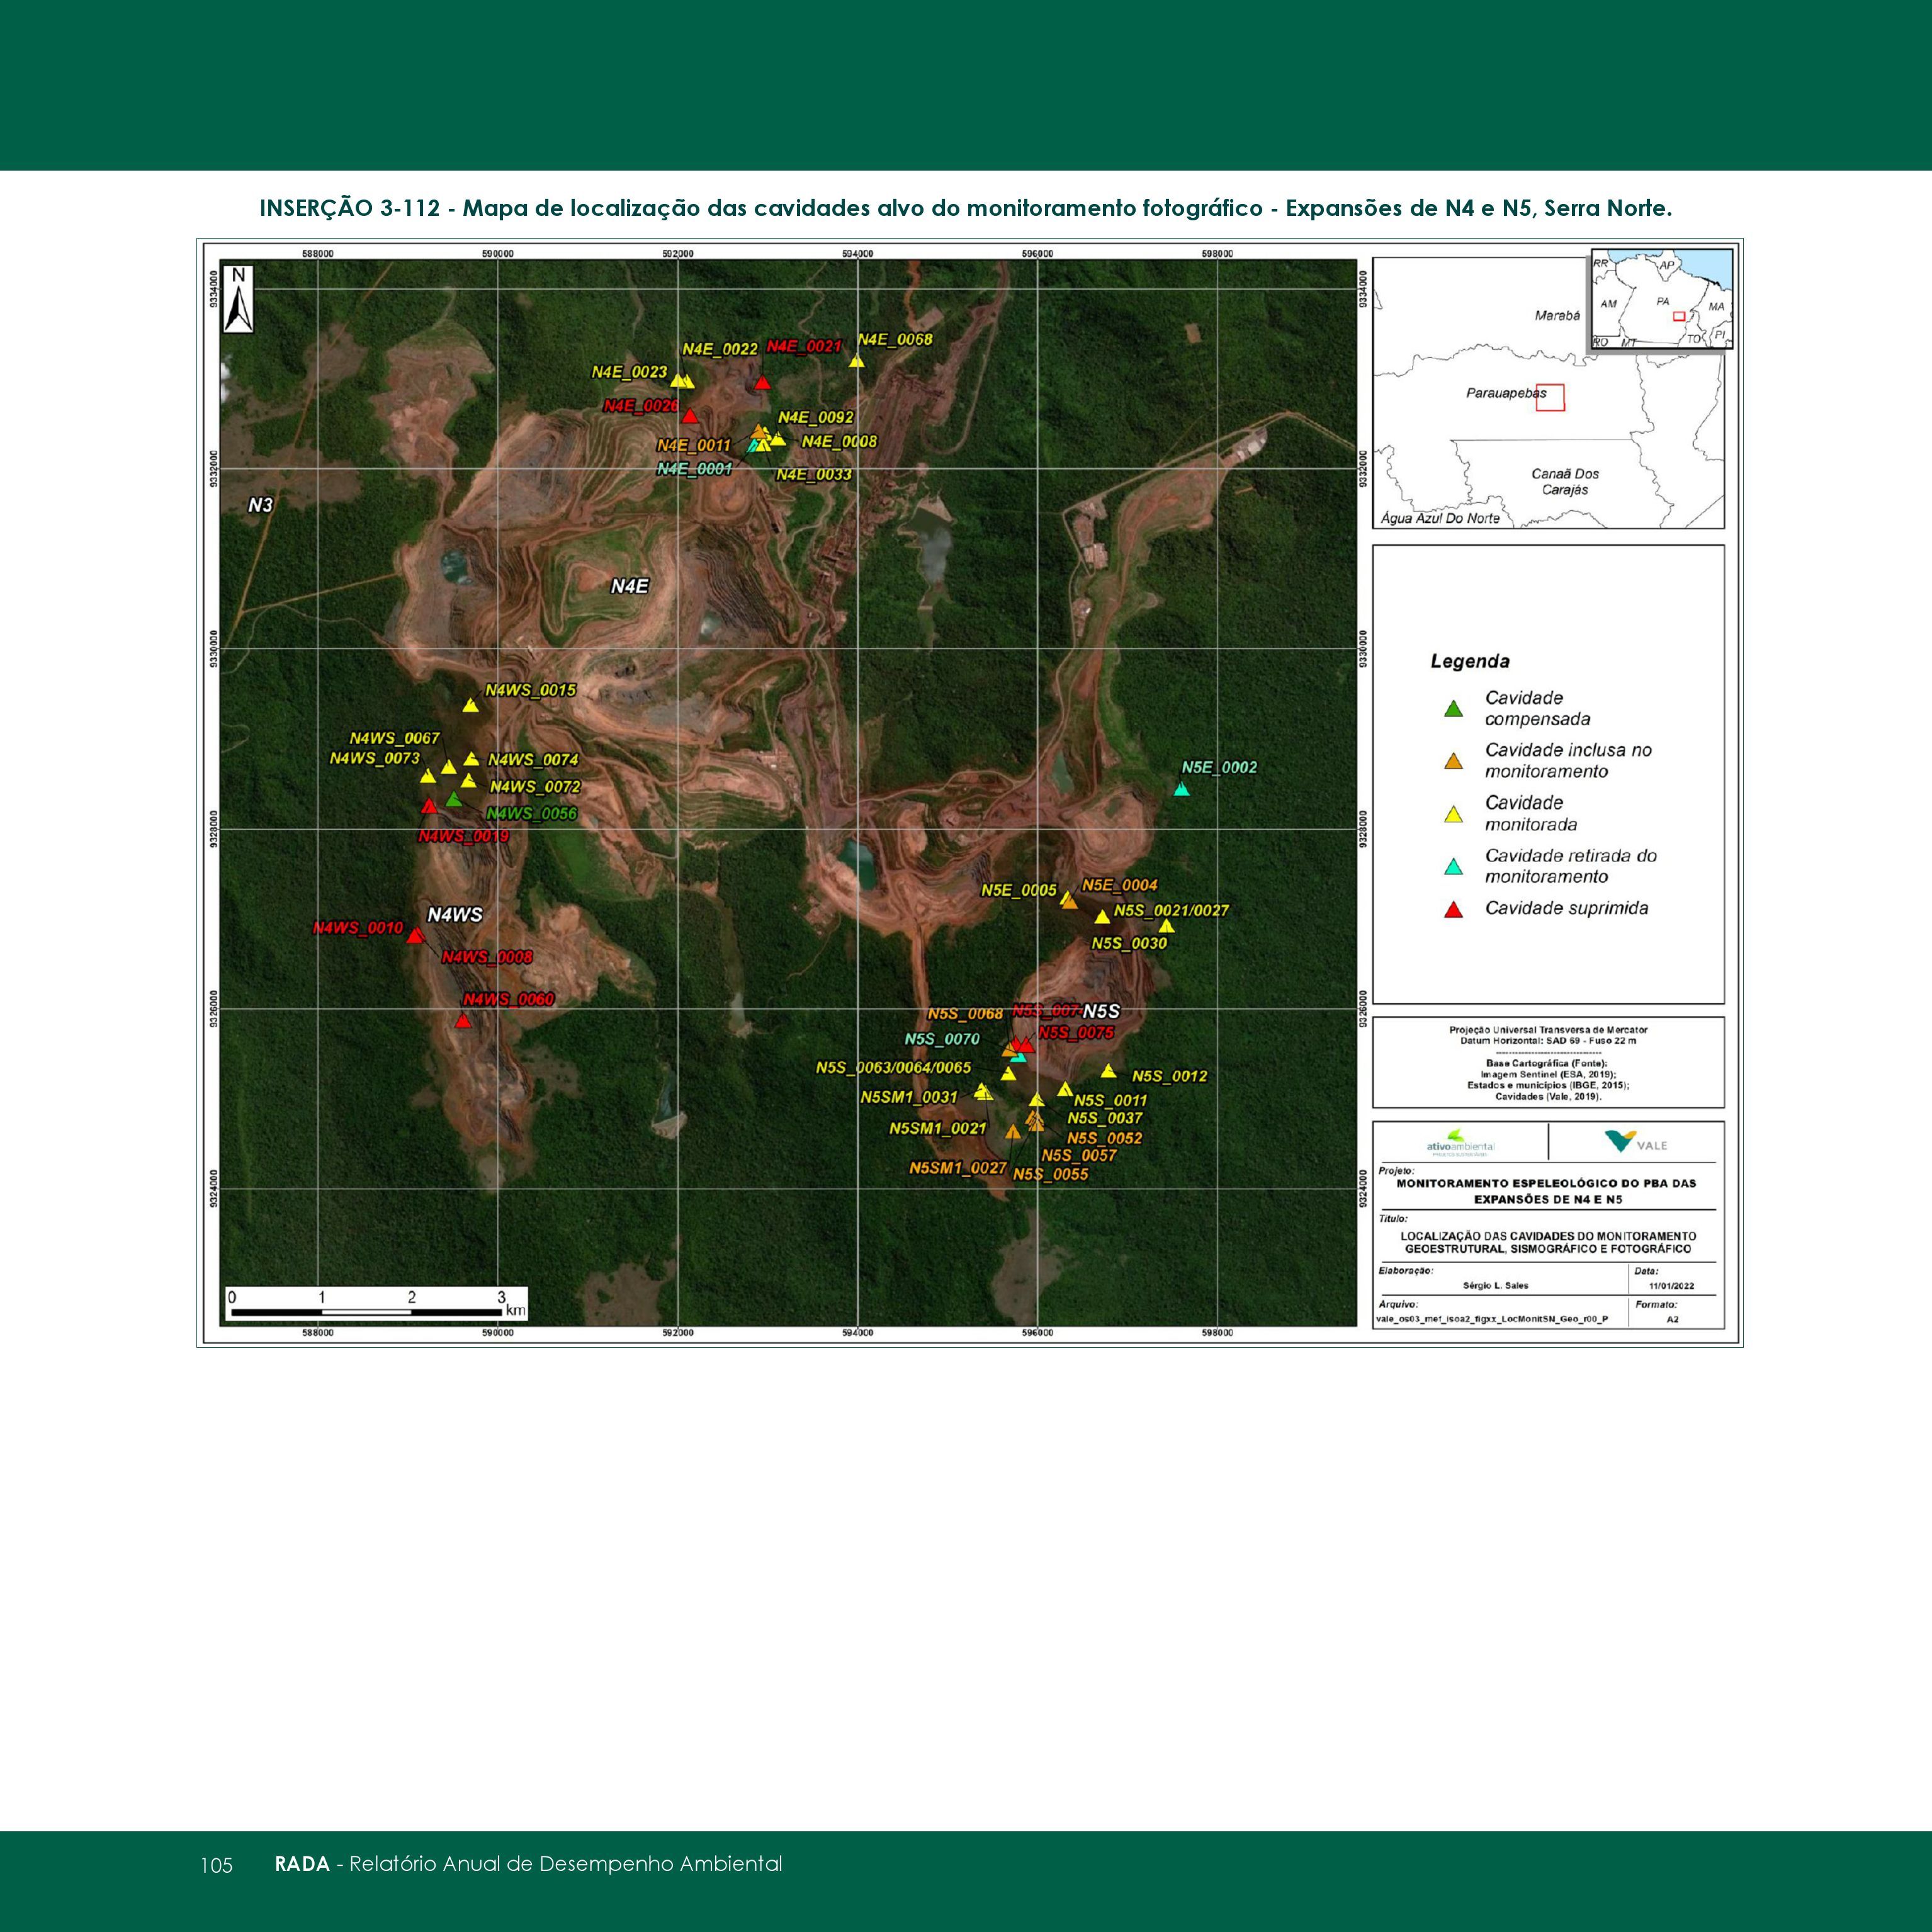This screenshot has width=1932, height=1932.
Task: Click the N4E_0011 cave label
Action: tap(694, 445)
